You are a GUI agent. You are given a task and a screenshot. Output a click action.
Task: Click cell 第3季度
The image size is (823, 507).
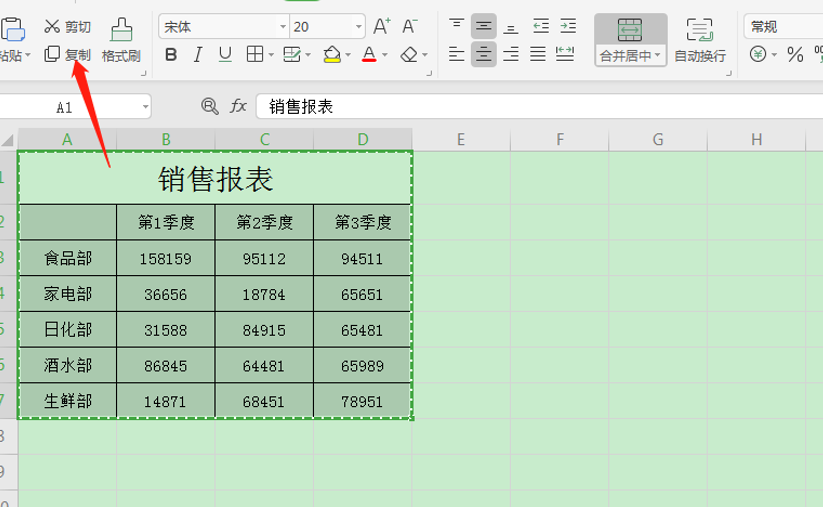(362, 223)
